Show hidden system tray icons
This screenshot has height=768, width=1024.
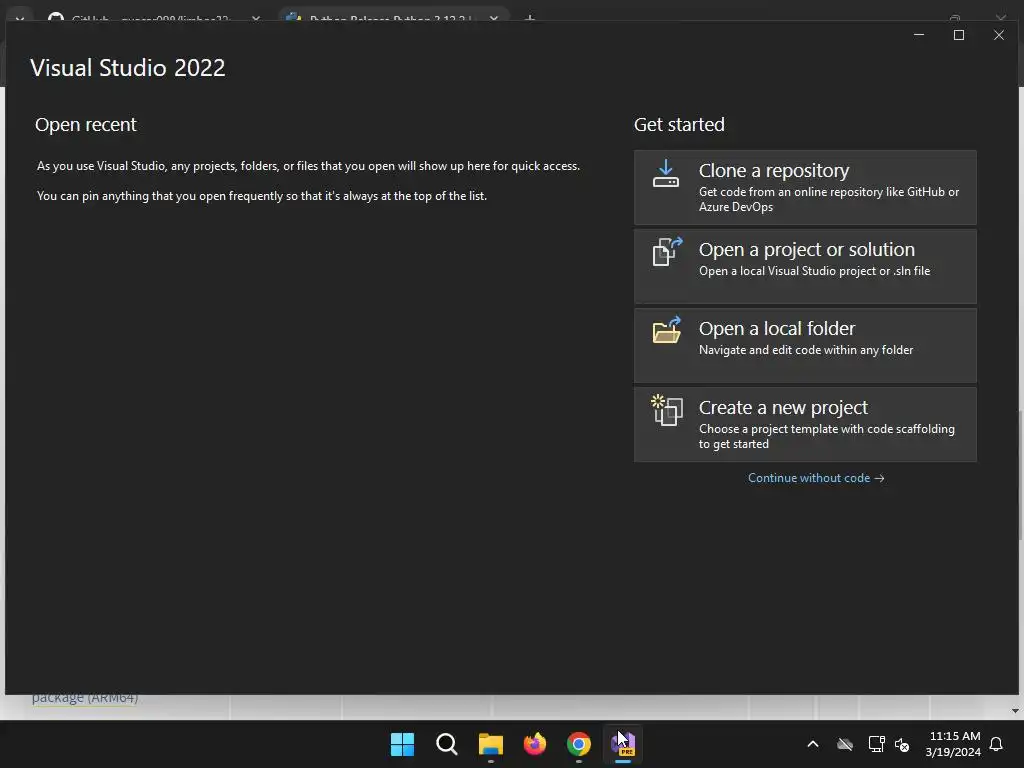pyautogui.click(x=813, y=744)
